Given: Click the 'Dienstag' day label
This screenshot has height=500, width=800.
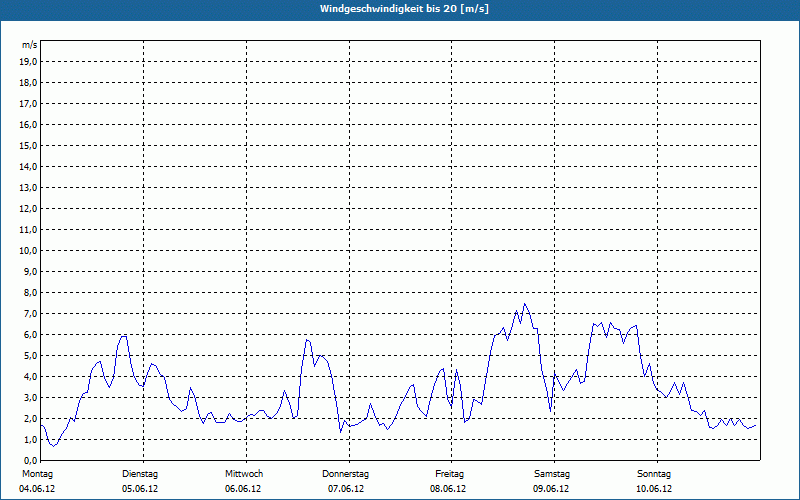Looking at the screenshot, I should [x=140, y=474].
